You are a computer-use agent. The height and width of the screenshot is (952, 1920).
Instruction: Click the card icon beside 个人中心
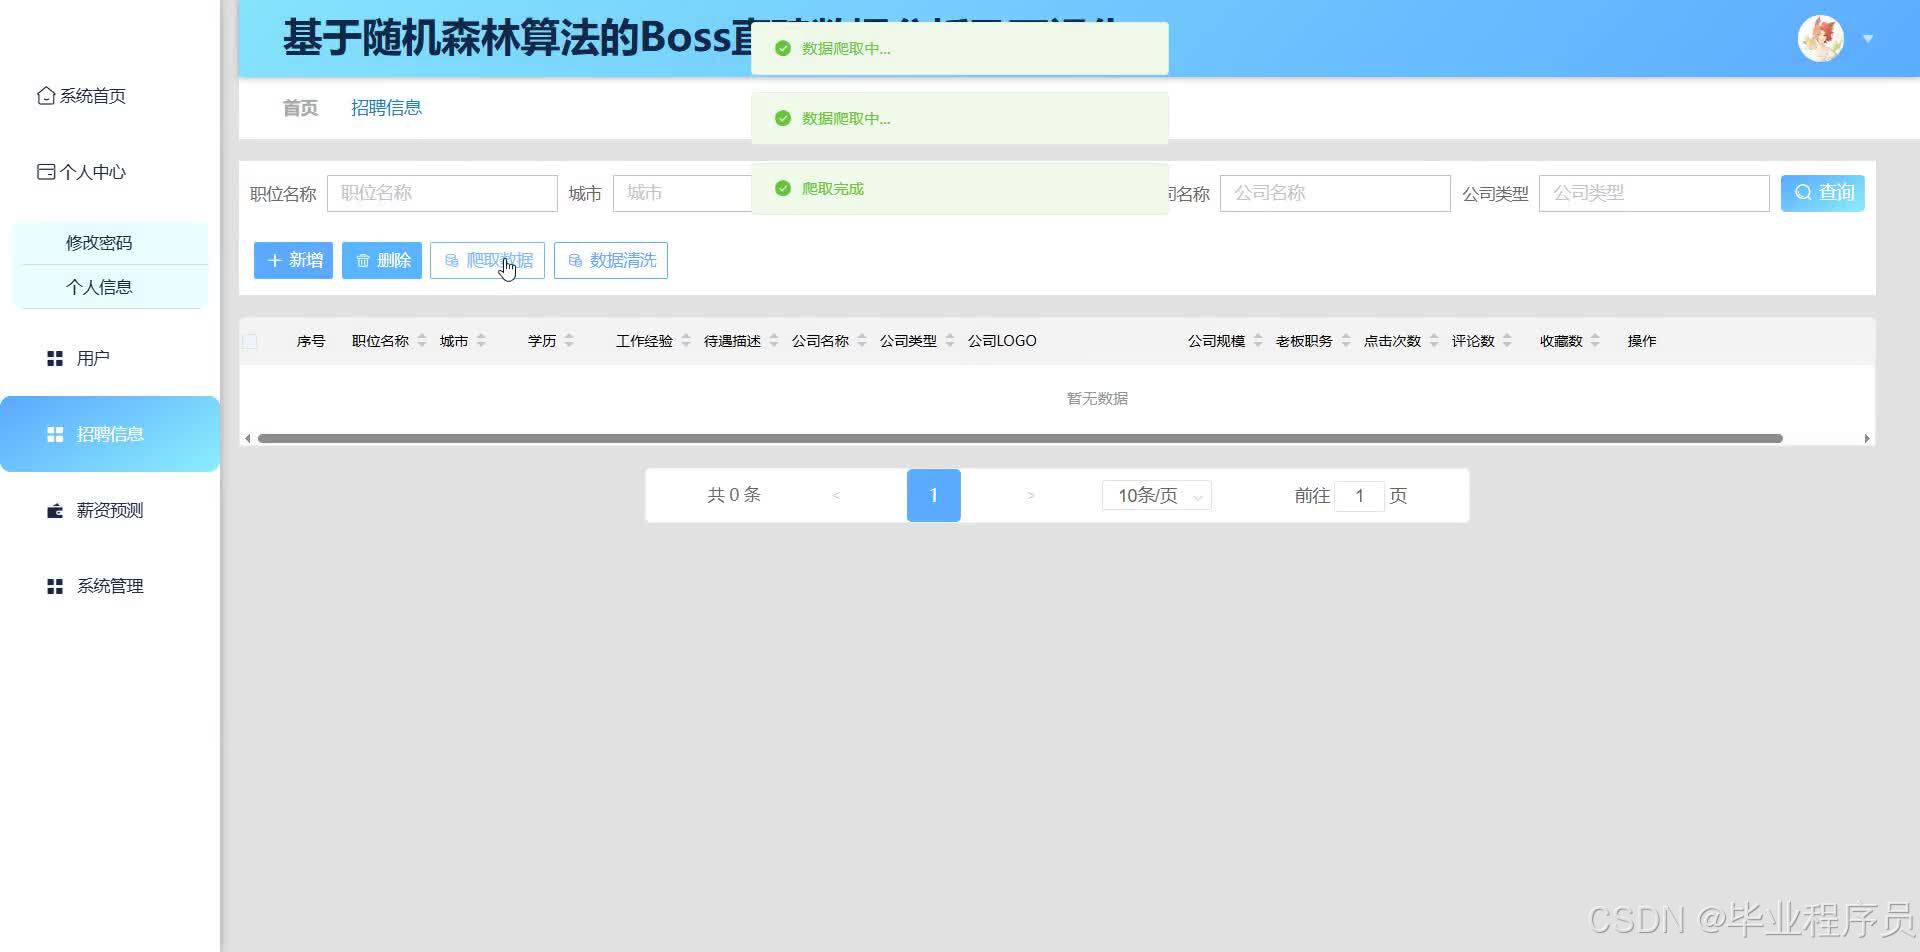pyautogui.click(x=46, y=172)
